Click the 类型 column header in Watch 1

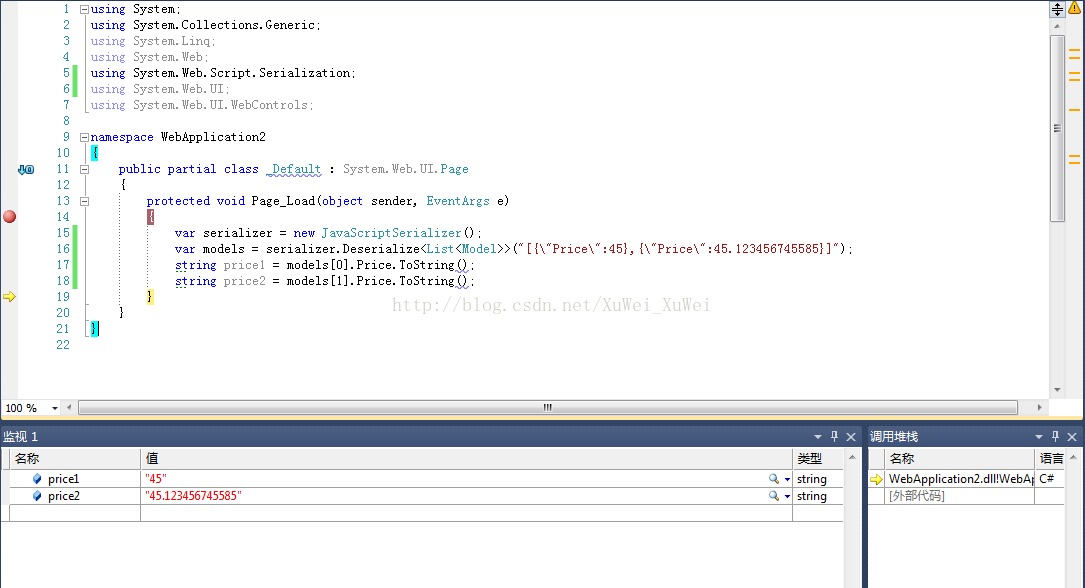pyautogui.click(x=818, y=459)
